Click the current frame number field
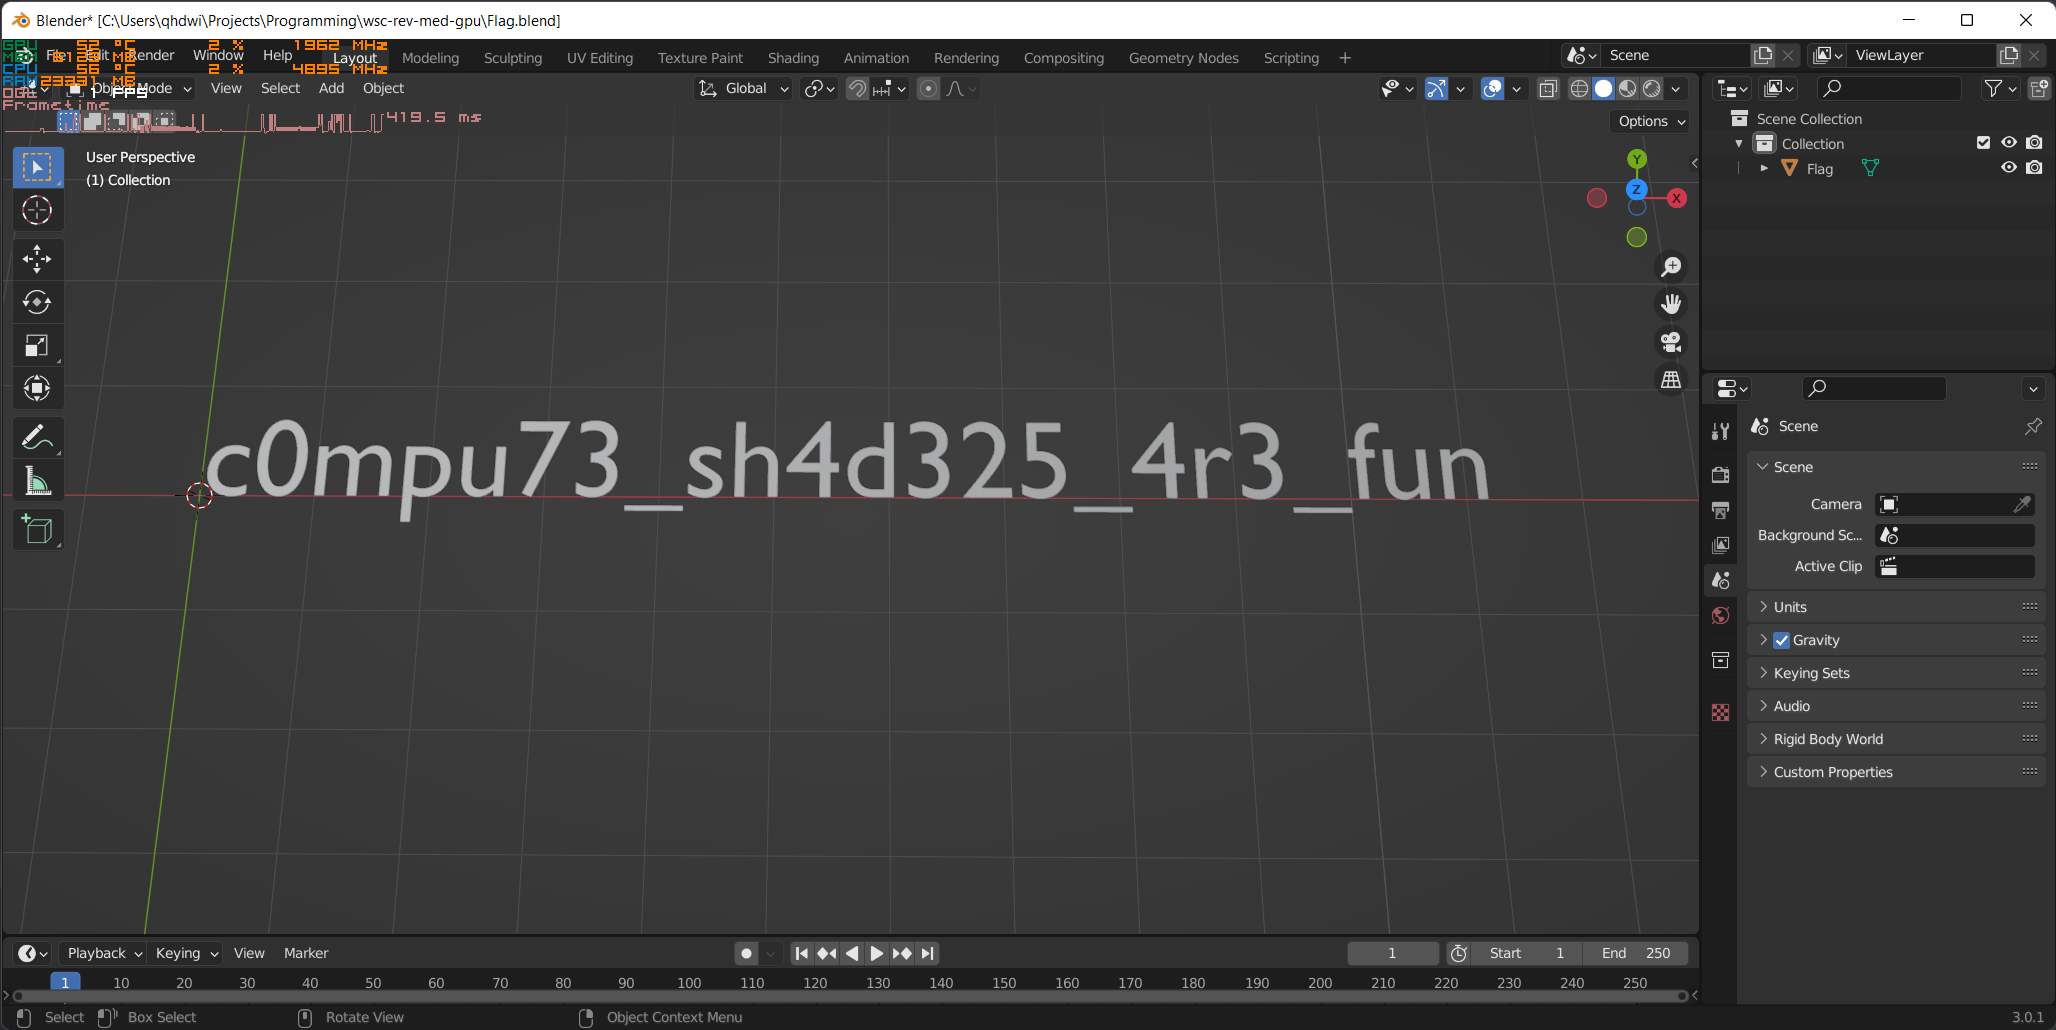Viewport: 2056px width, 1030px height. coord(1392,953)
